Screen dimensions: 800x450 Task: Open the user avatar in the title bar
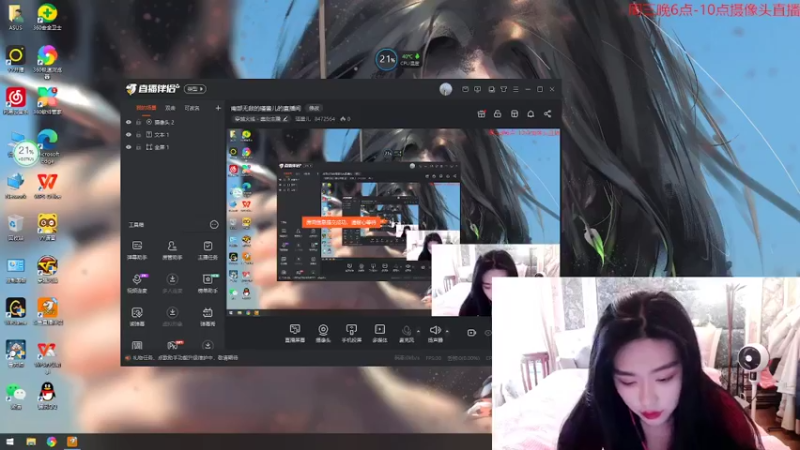tap(446, 89)
